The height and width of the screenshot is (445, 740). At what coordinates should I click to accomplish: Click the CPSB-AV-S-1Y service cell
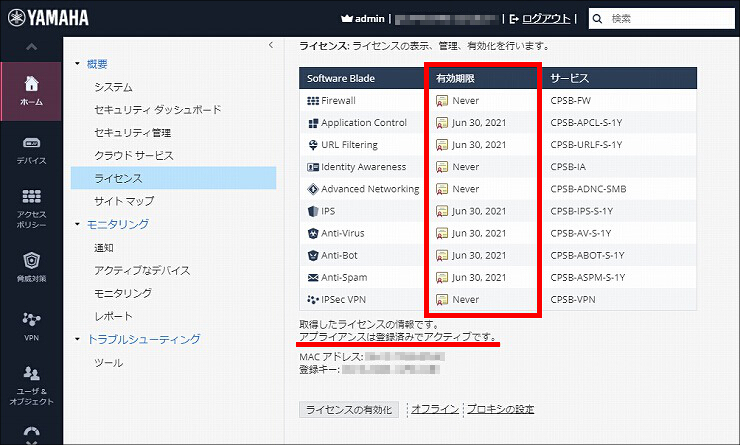tap(580, 233)
